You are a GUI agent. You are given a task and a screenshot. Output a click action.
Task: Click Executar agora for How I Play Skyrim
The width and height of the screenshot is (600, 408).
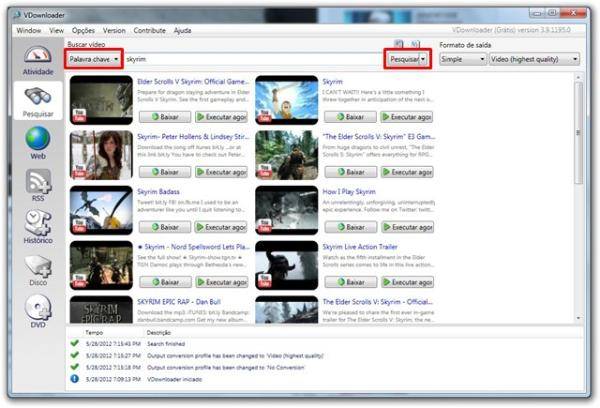click(407, 227)
